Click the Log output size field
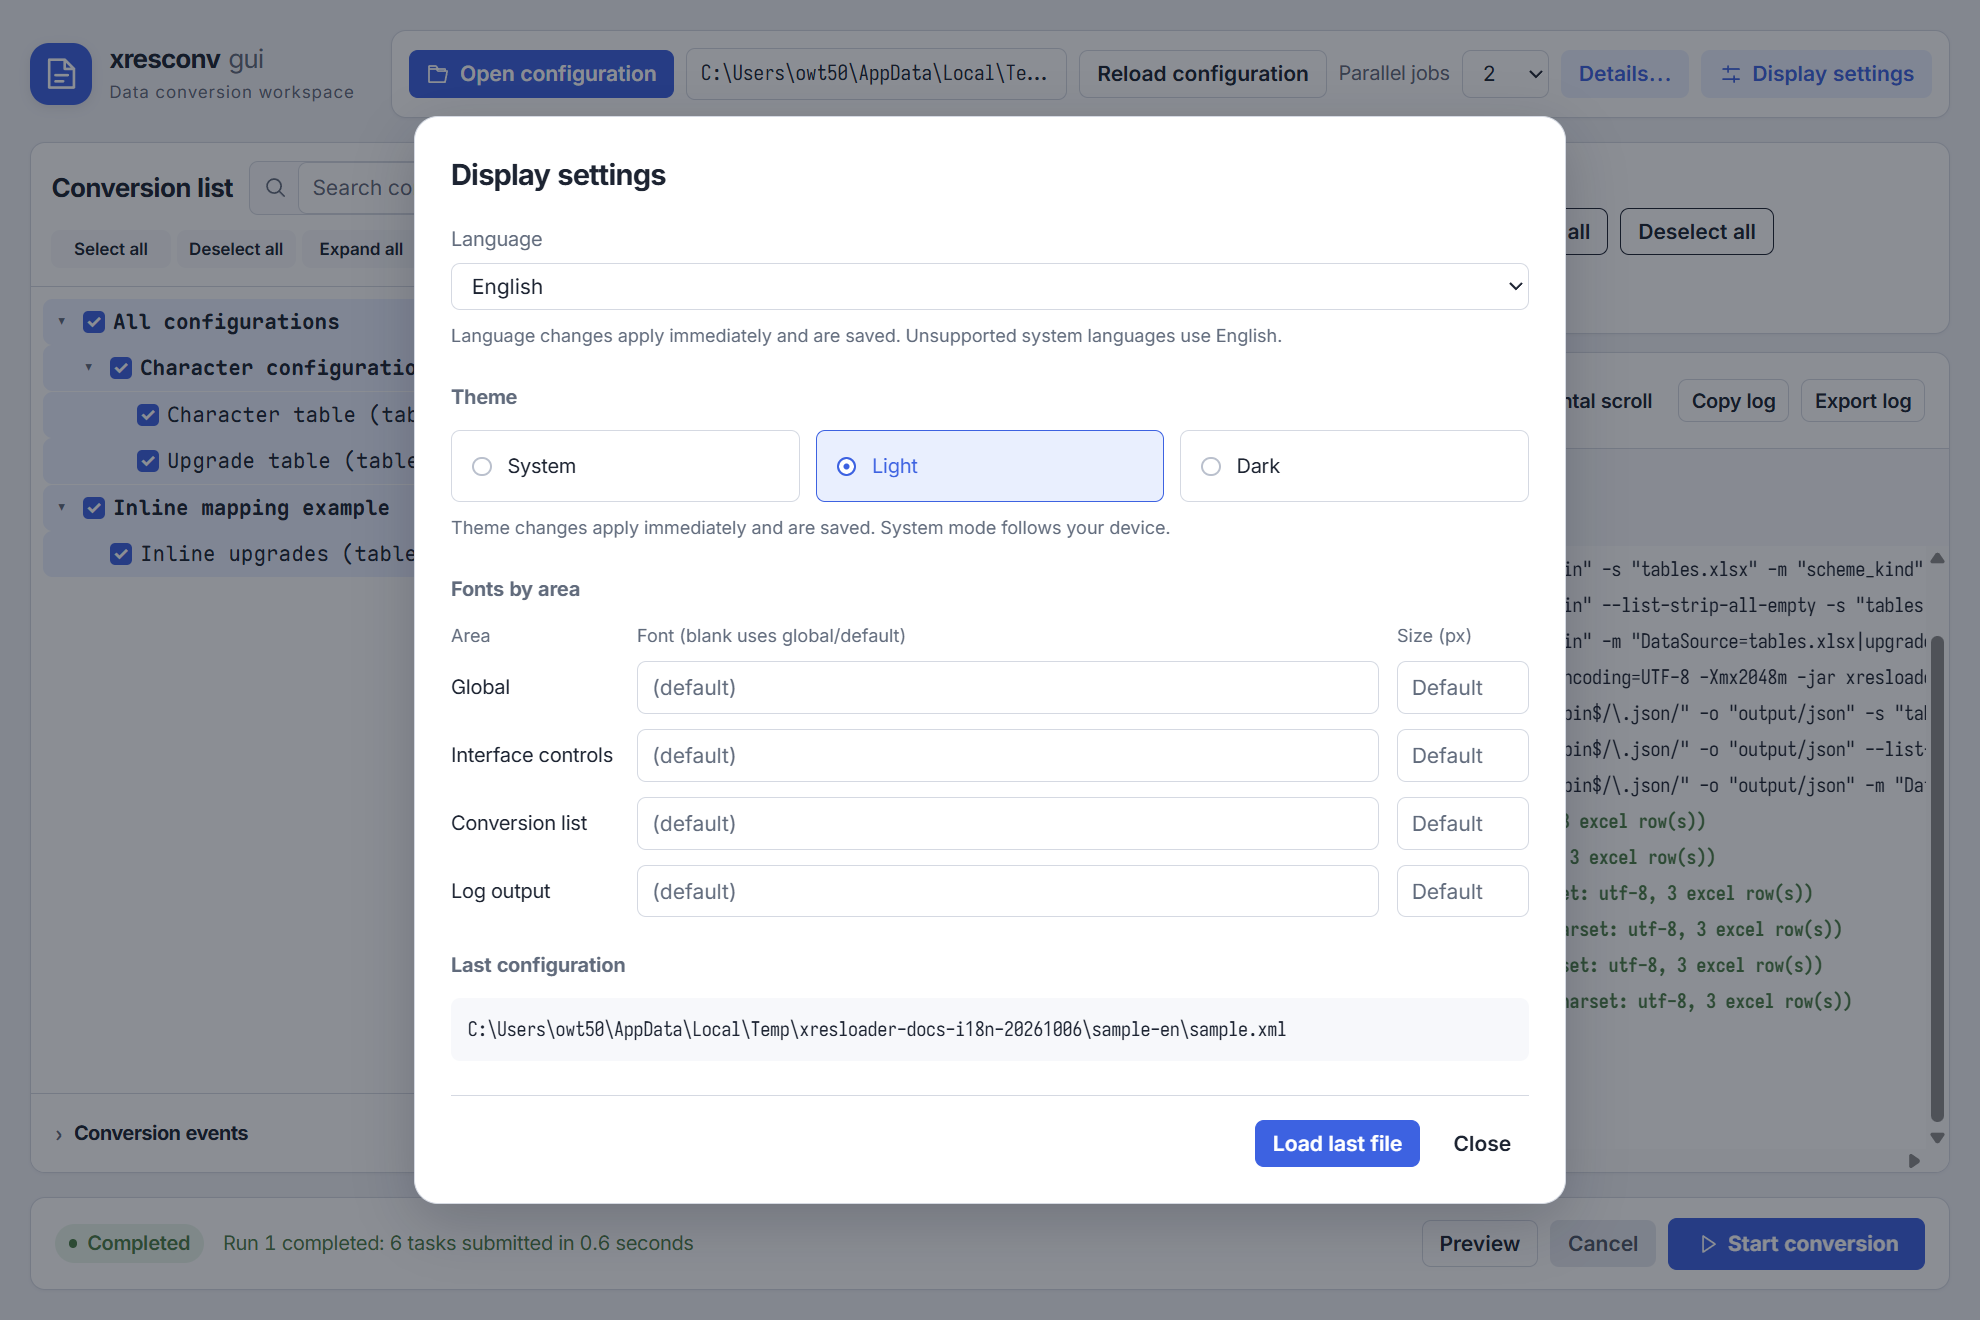This screenshot has width=1980, height=1320. pyautogui.click(x=1462, y=891)
